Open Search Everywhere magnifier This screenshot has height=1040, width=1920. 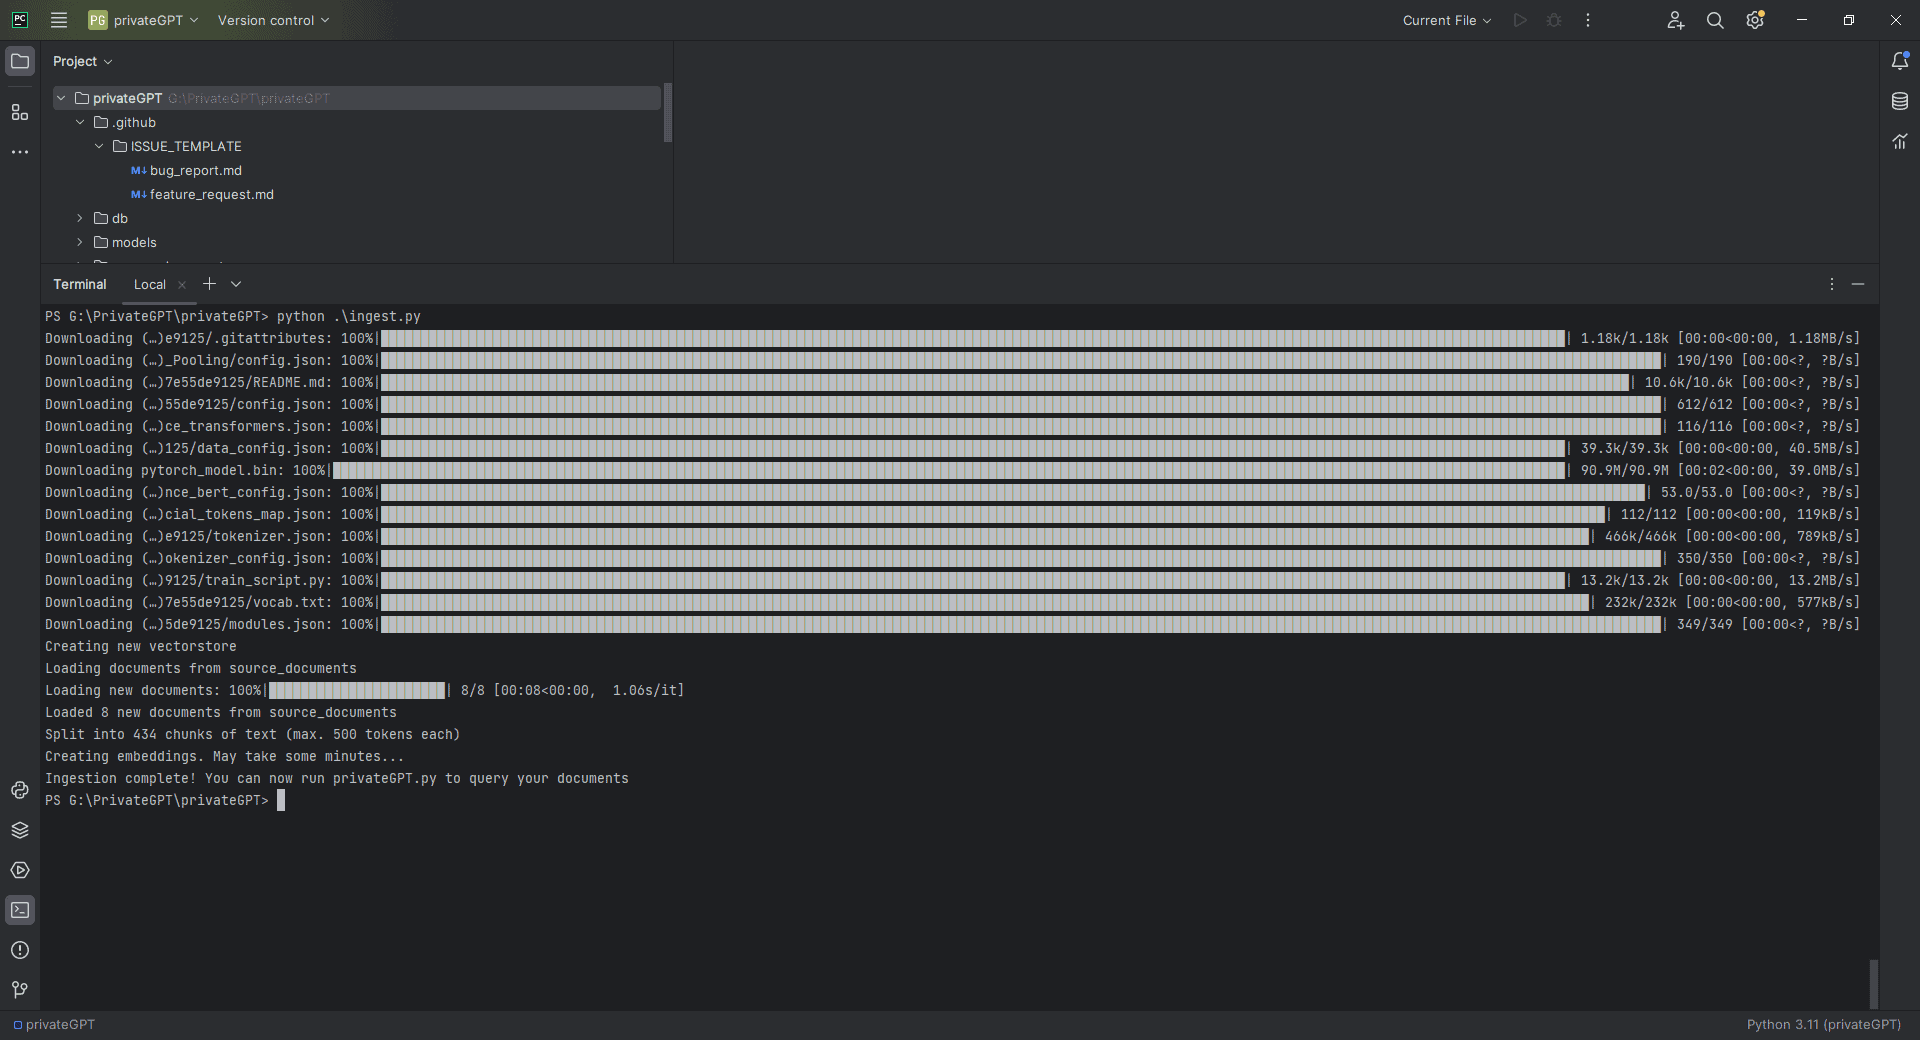pos(1715,20)
